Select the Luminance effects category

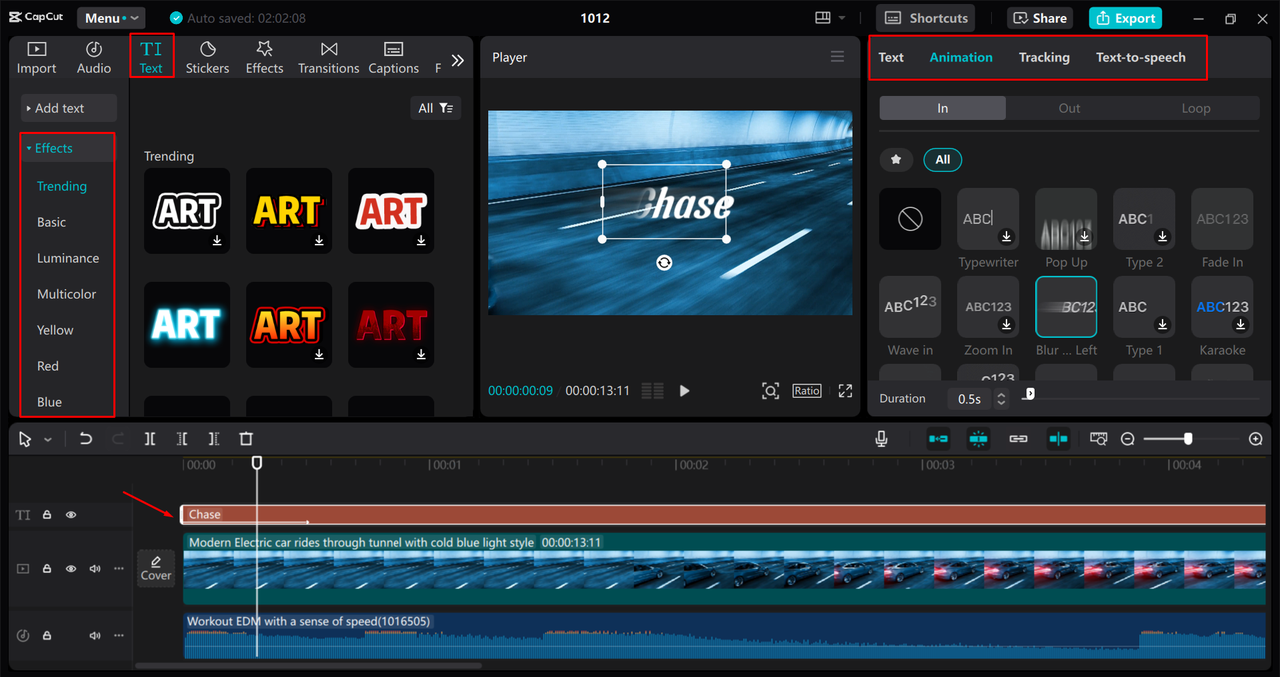pyautogui.click(x=68, y=258)
